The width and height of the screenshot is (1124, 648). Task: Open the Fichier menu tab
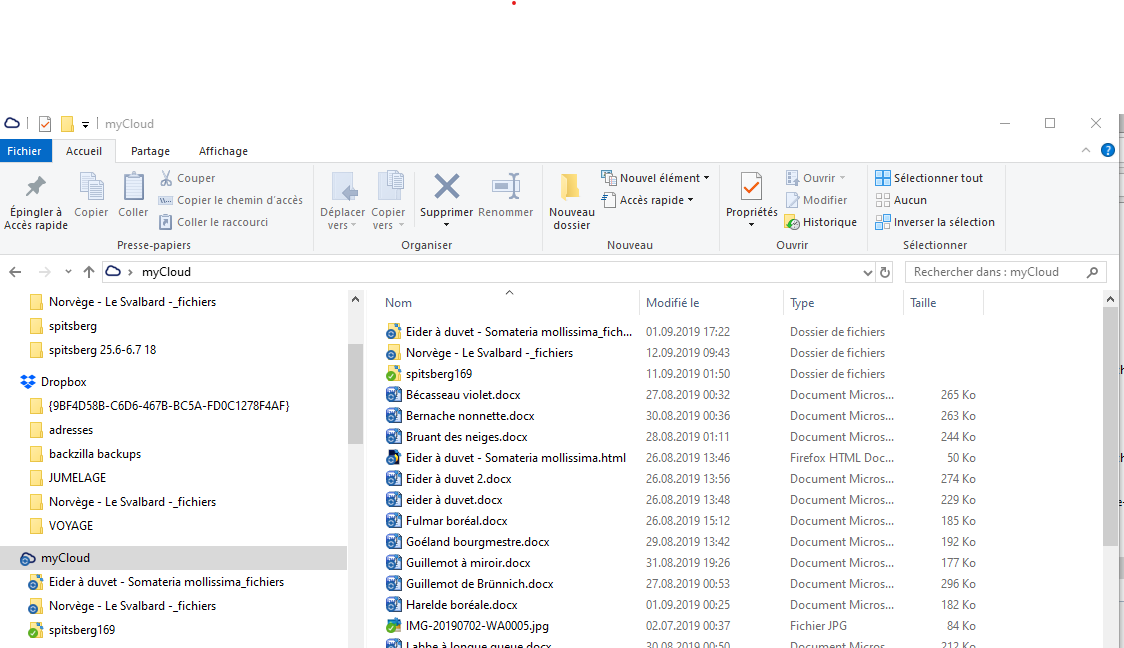coord(25,151)
